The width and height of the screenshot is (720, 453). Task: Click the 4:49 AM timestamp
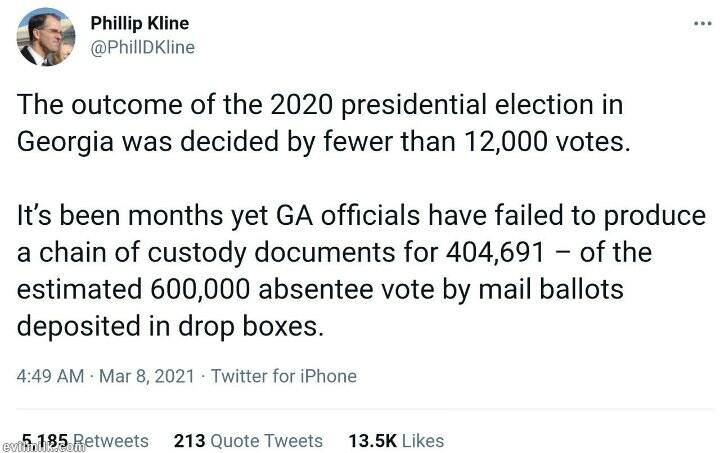(51, 376)
